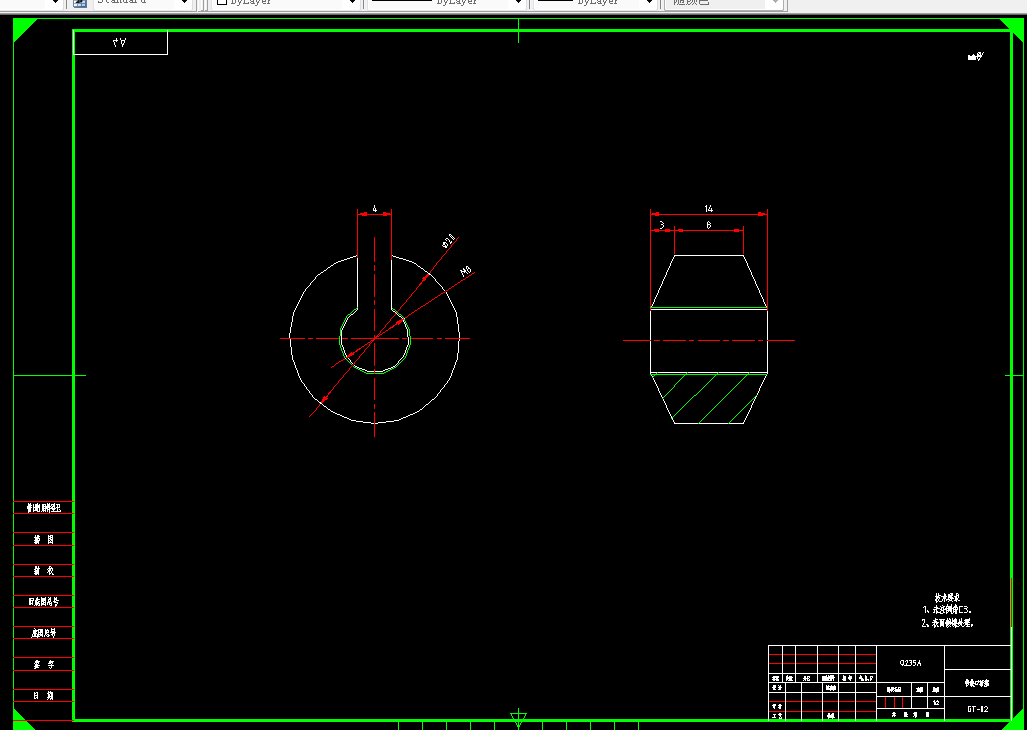Select the 日期 label in left margin table
This screenshot has width=1027, height=730.
click(44, 695)
